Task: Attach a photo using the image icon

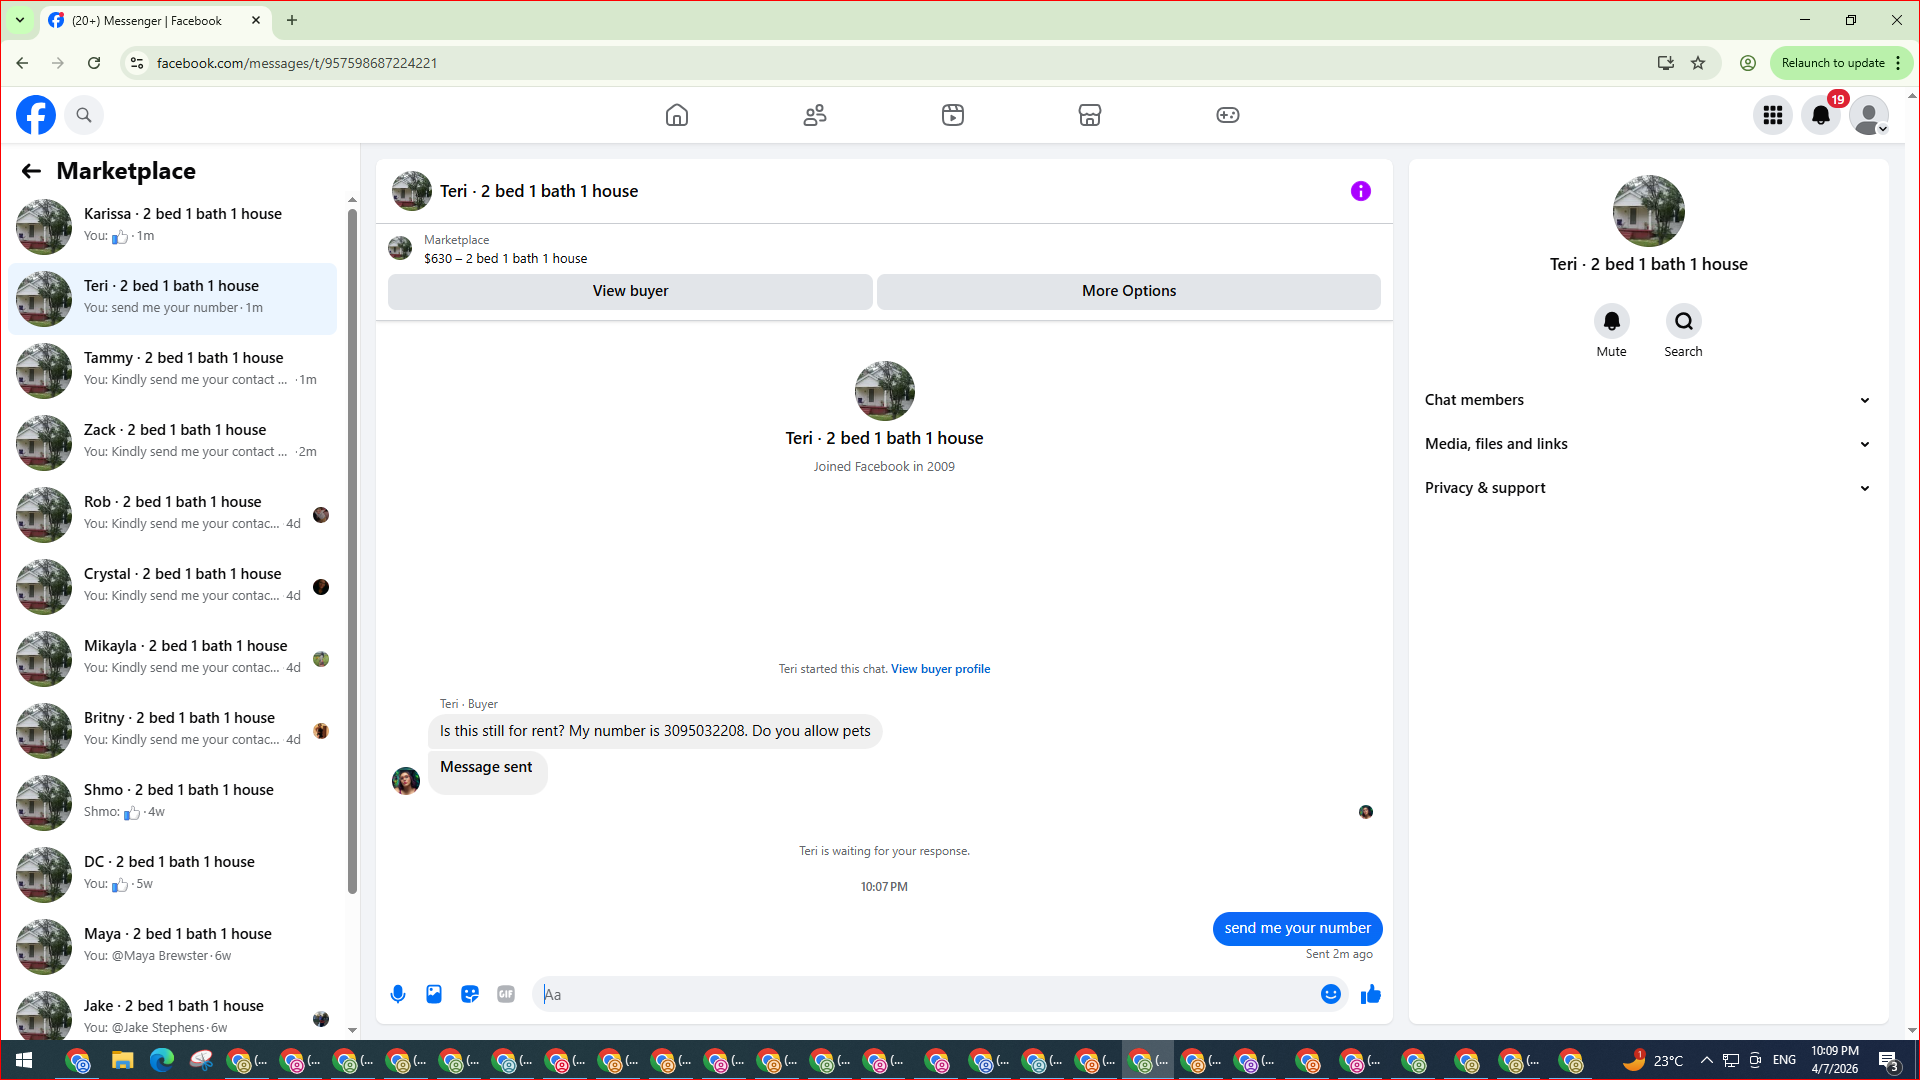Action: click(x=434, y=994)
